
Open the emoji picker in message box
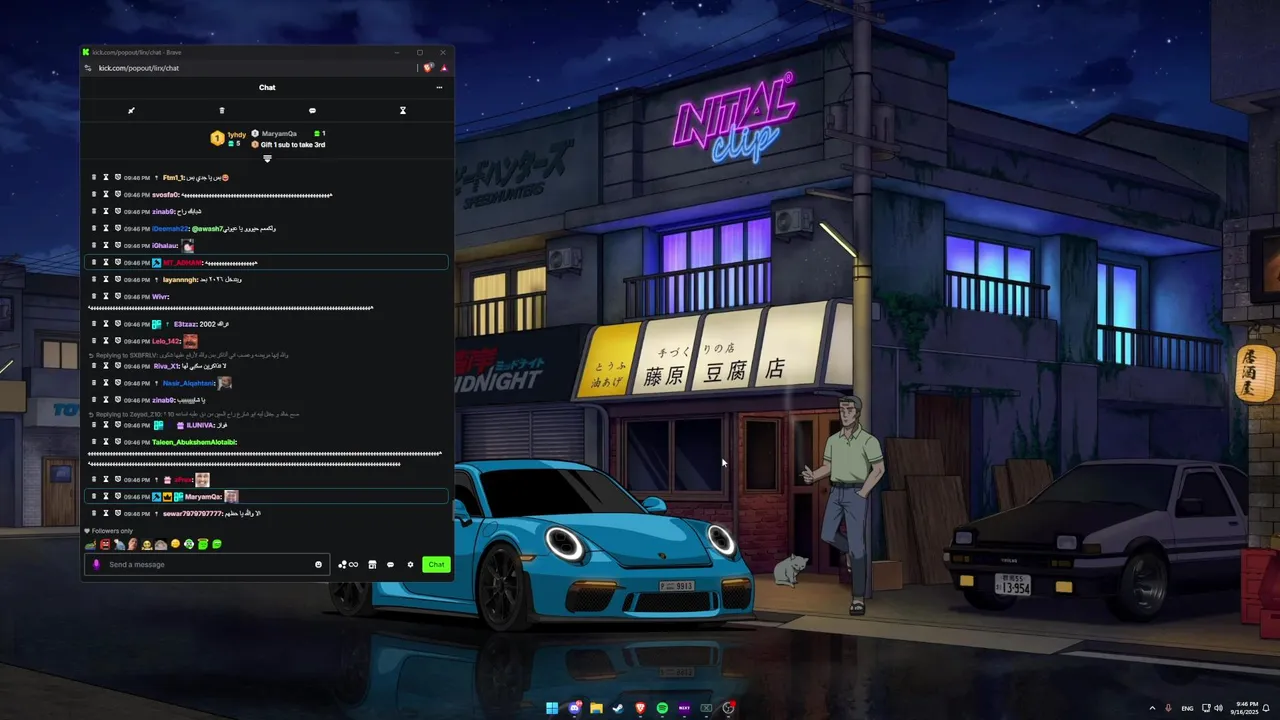coord(319,565)
